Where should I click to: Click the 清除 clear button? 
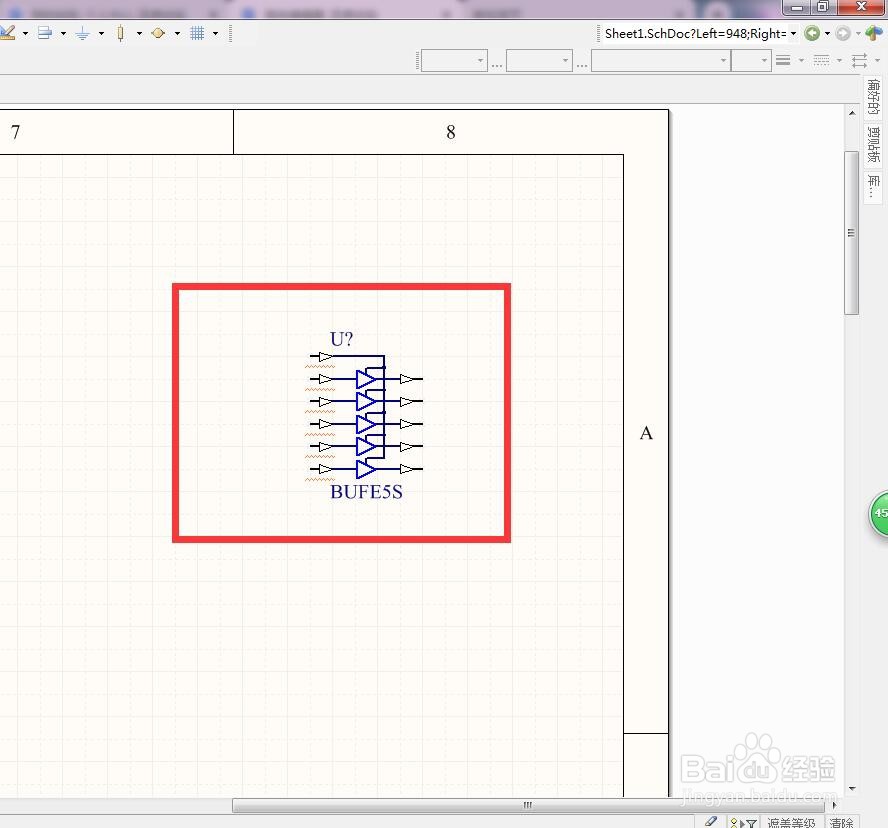841,822
